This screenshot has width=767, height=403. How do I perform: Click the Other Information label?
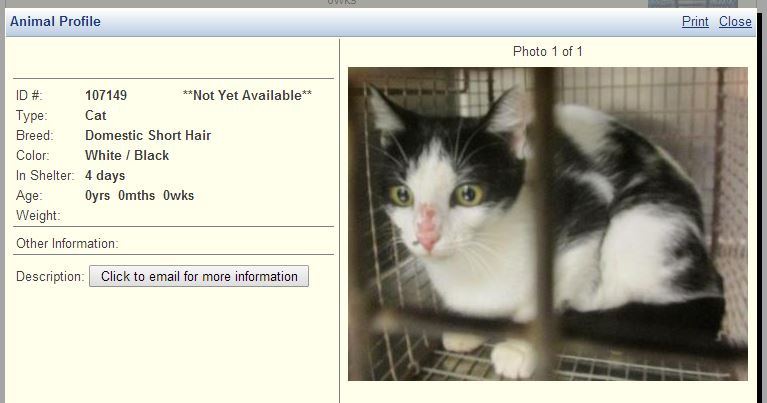pos(68,244)
